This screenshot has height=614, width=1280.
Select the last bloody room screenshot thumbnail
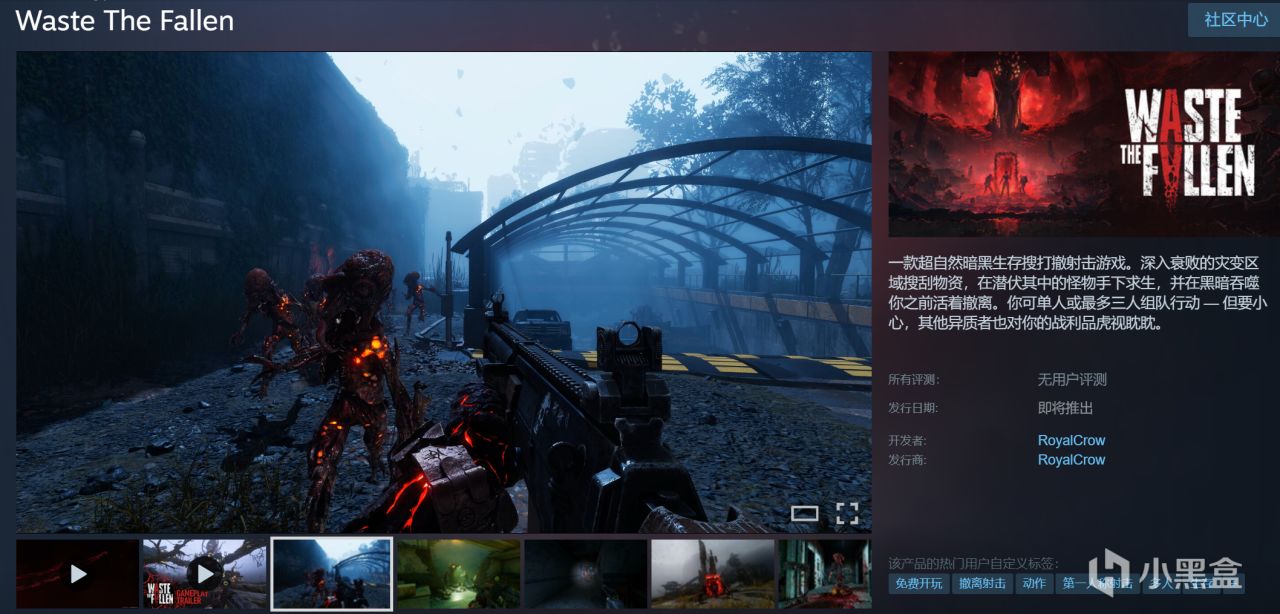coord(825,574)
